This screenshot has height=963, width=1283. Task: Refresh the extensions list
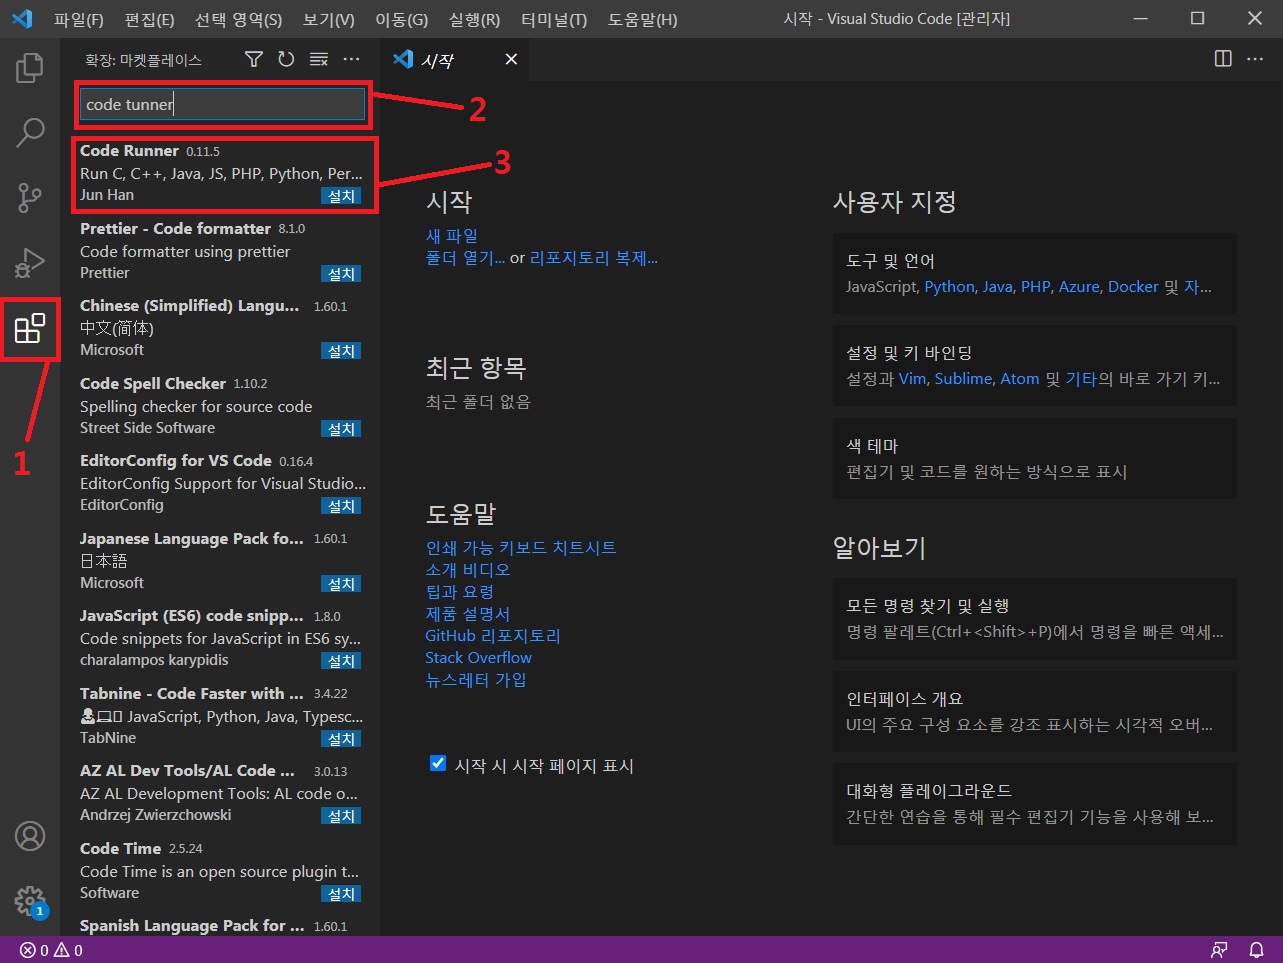[286, 60]
